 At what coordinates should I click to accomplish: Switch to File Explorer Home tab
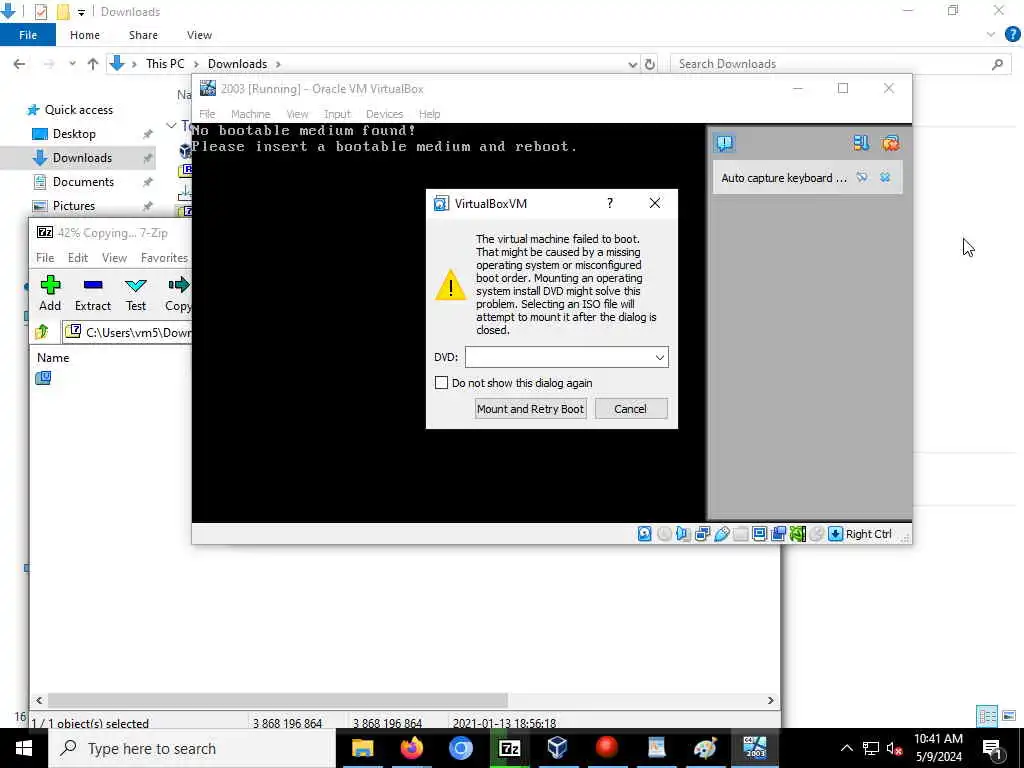pos(85,35)
